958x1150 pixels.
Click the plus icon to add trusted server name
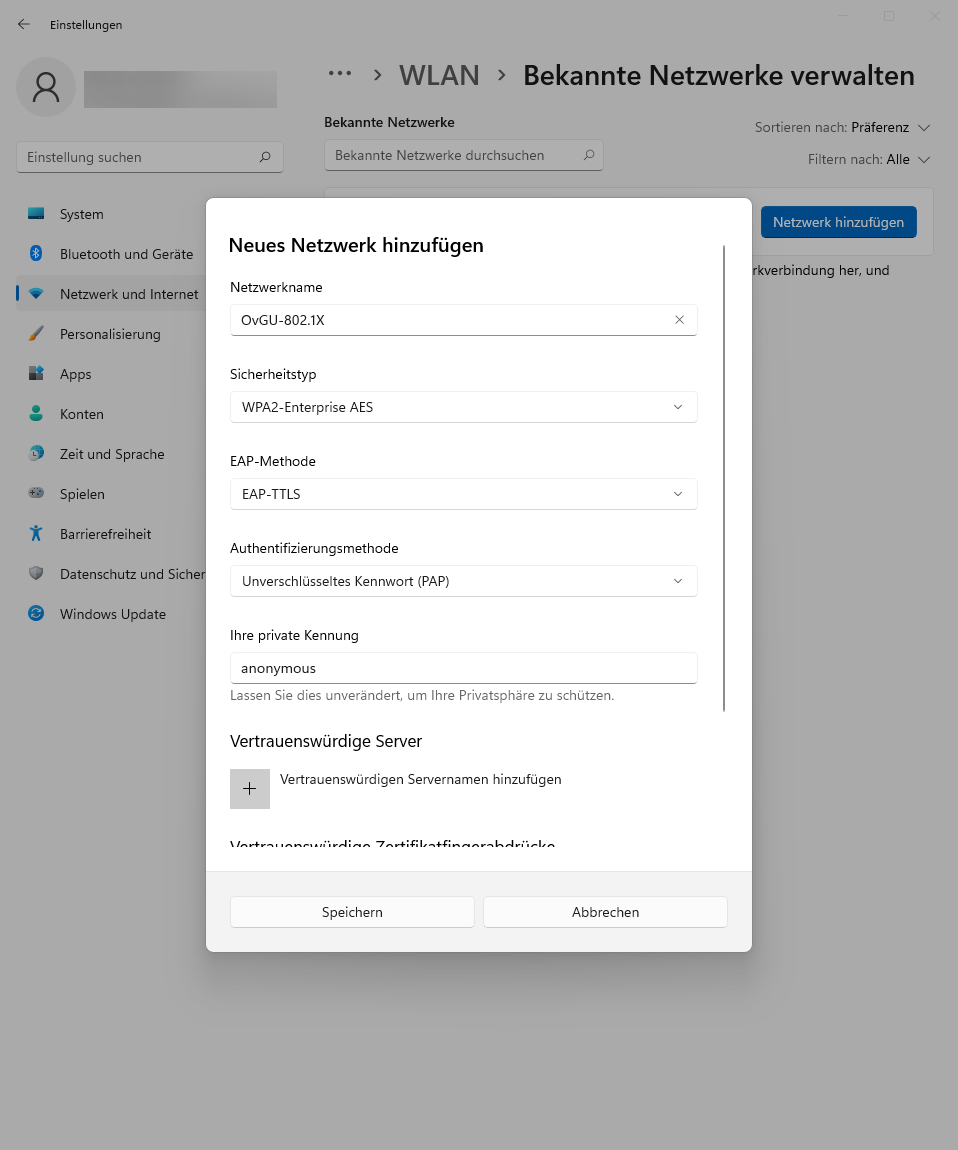pyautogui.click(x=249, y=789)
